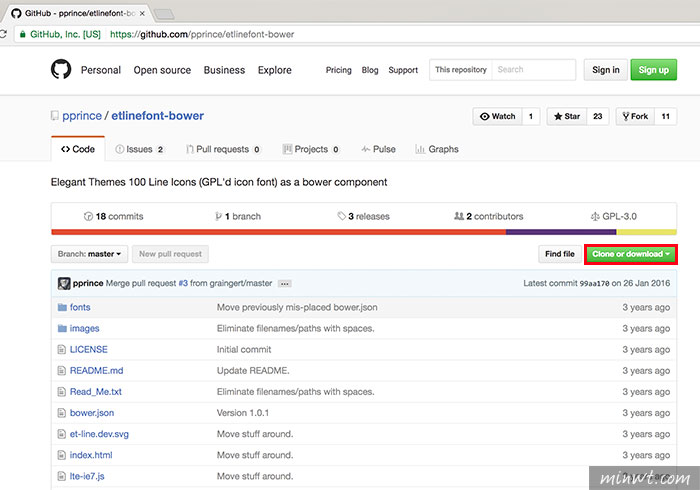This screenshot has width=700, height=490.
Task: Click the images folder icon
Action: (x=62, y=328)
